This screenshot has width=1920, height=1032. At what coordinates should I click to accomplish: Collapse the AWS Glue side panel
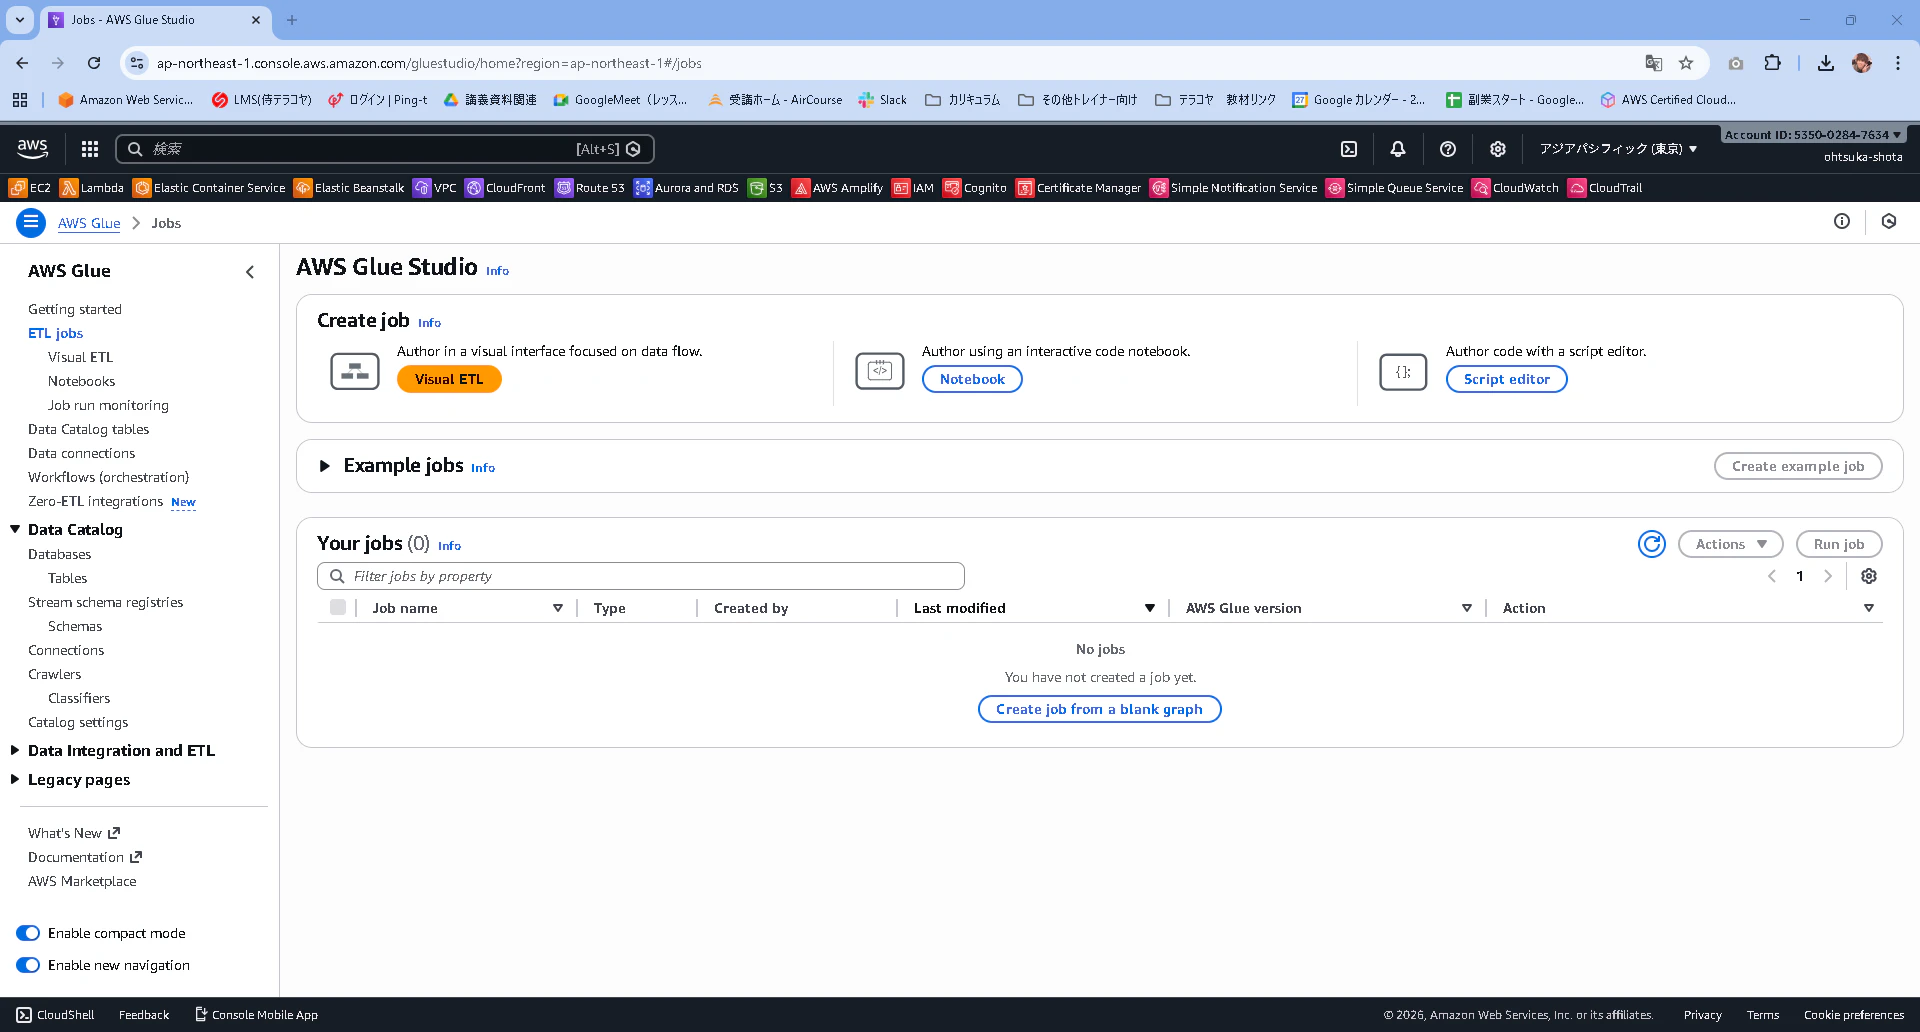tap(250, 272)
